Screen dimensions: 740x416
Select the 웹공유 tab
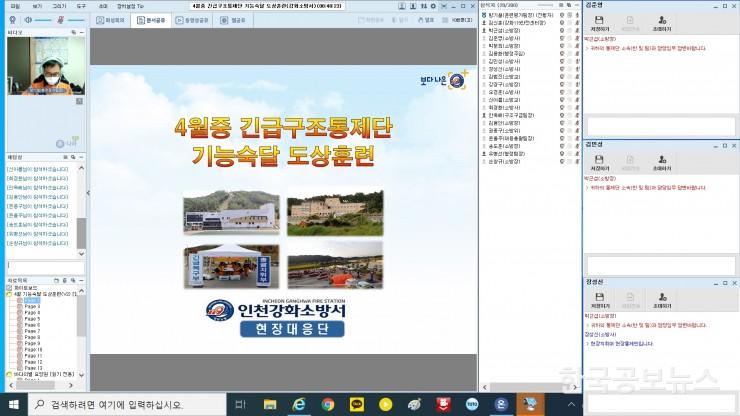pos(233,20)
